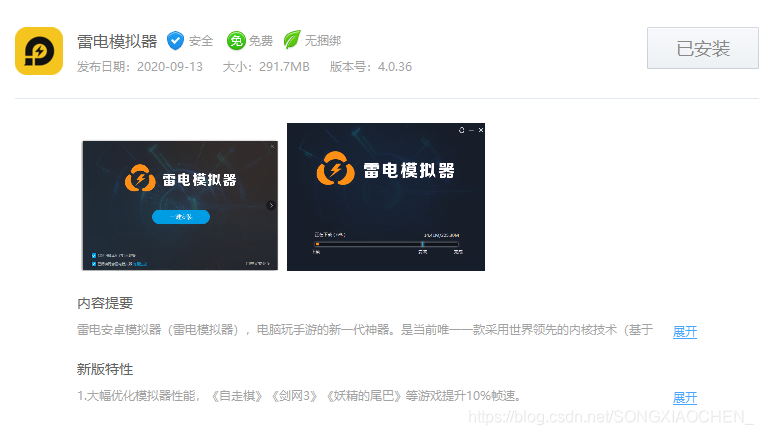Click the size 291.7MB text
Viewport: 763px width, 435px height.
pyautogui.click(x=284, y=67)
